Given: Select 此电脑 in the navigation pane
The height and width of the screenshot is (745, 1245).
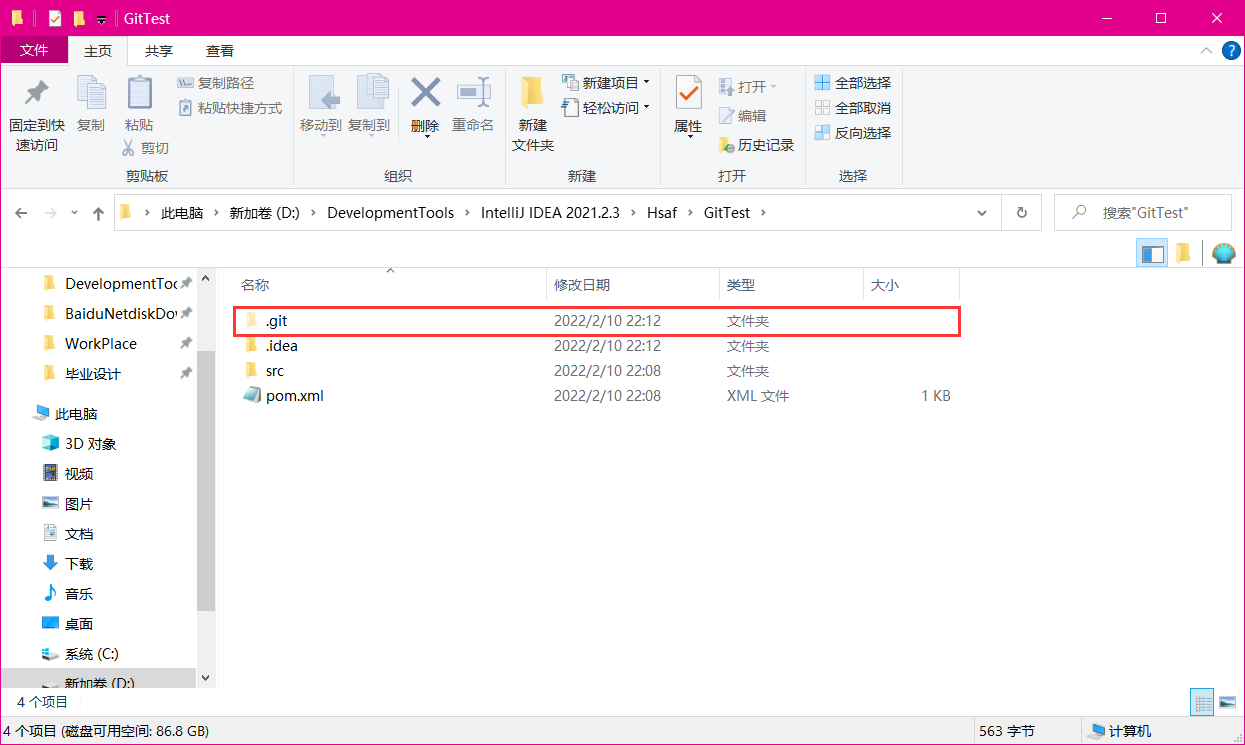Looking at the screenshot, I should [76, 414].
